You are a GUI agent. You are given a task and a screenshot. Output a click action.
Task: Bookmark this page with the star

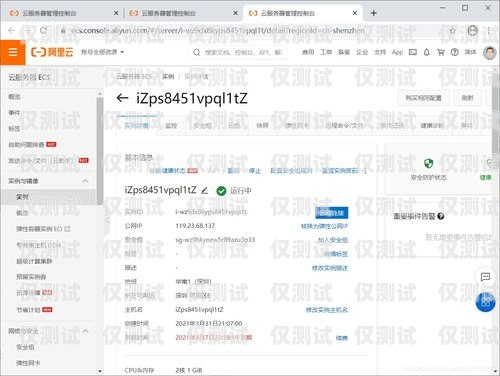tap(452, 31)
